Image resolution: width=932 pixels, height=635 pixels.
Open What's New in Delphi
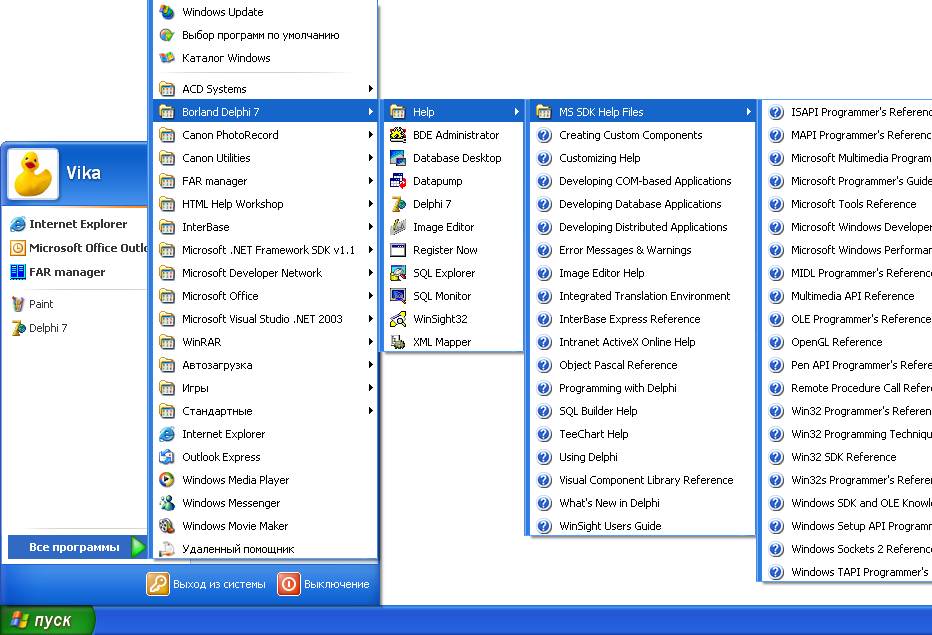tap(643, 503)
